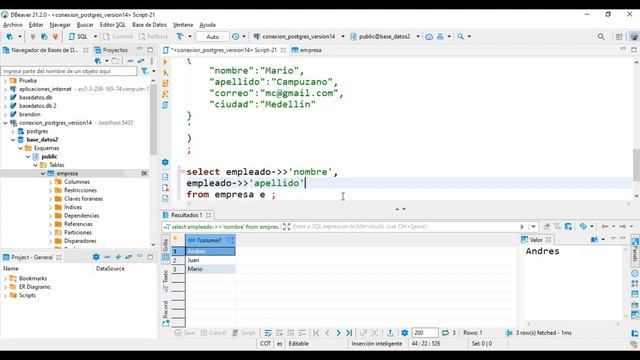Click the Disconnect red plug icon
This screenshot has width=640, height=360.
point(55,37)
